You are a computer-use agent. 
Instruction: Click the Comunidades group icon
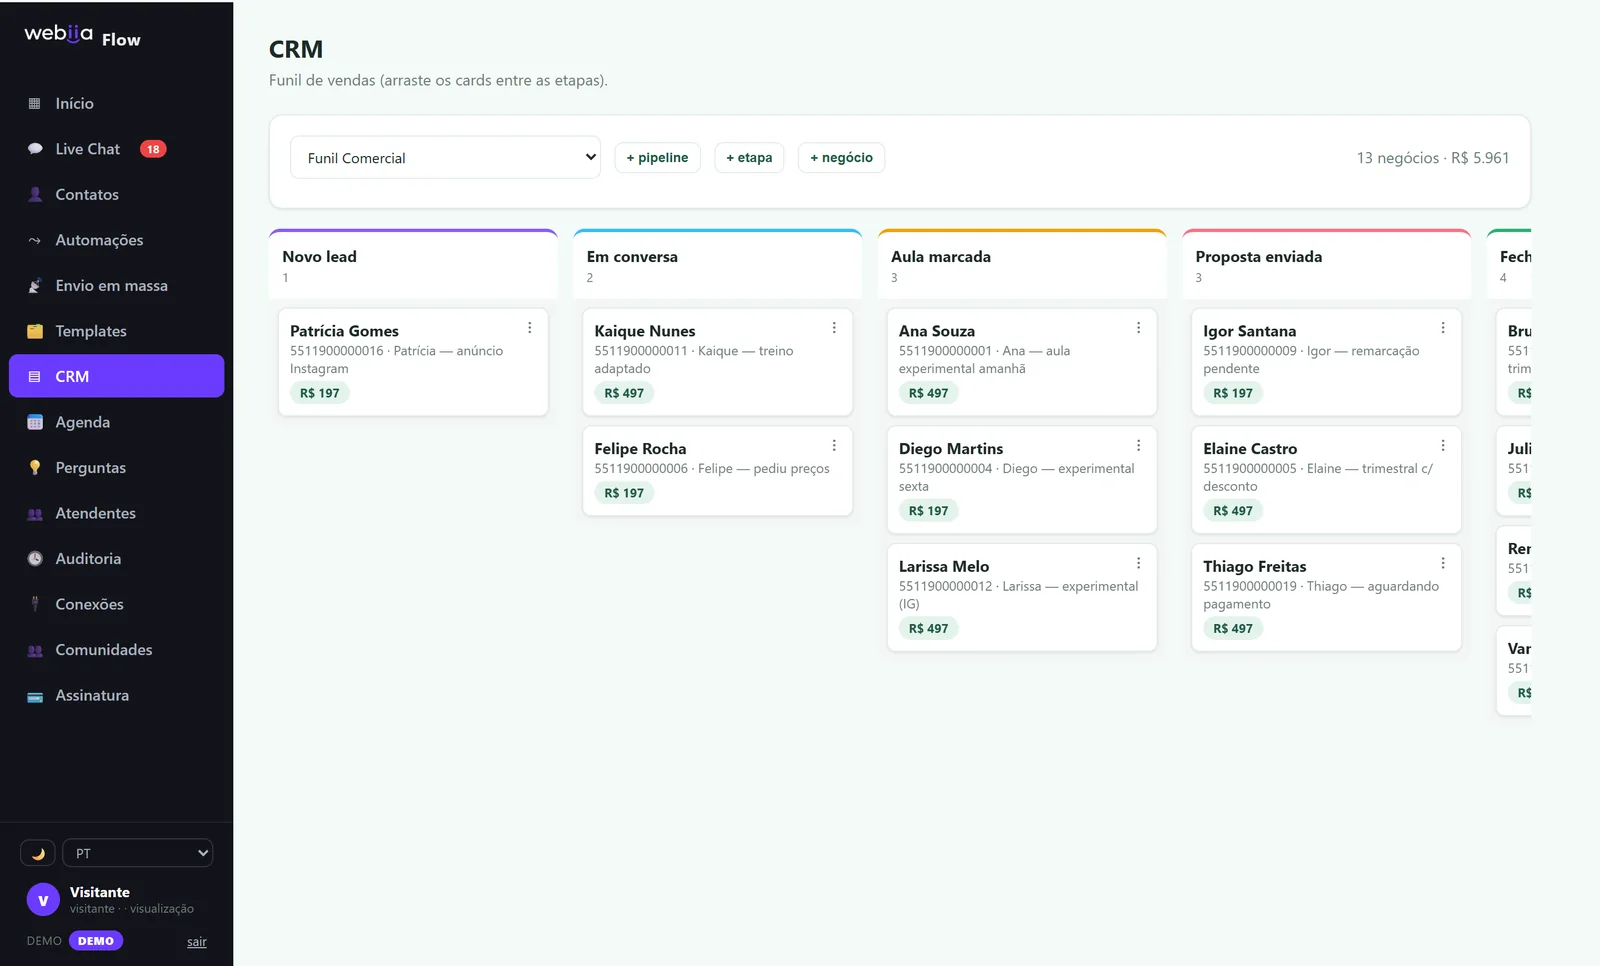pos(35,650)
